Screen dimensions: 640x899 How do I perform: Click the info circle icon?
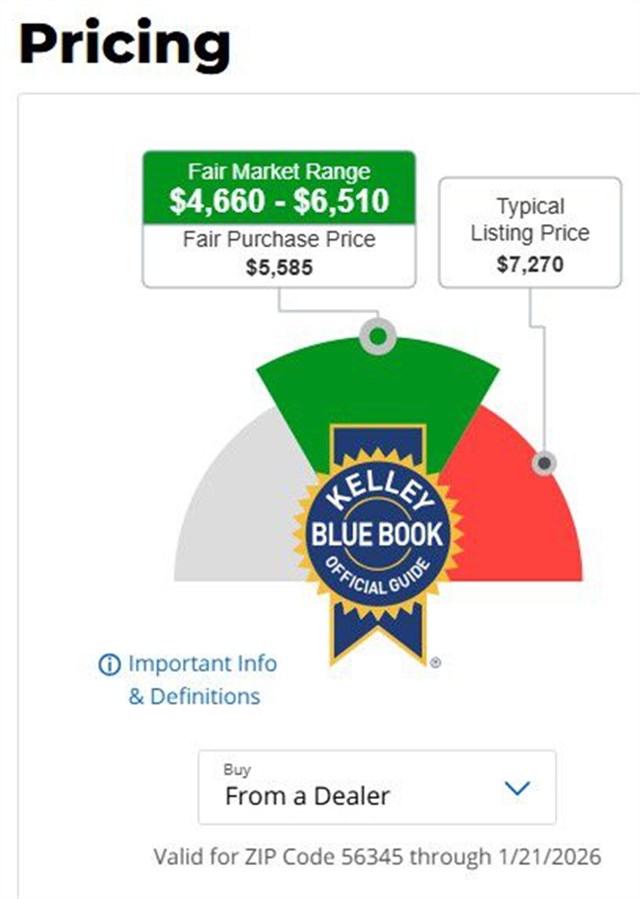(109, 665)
